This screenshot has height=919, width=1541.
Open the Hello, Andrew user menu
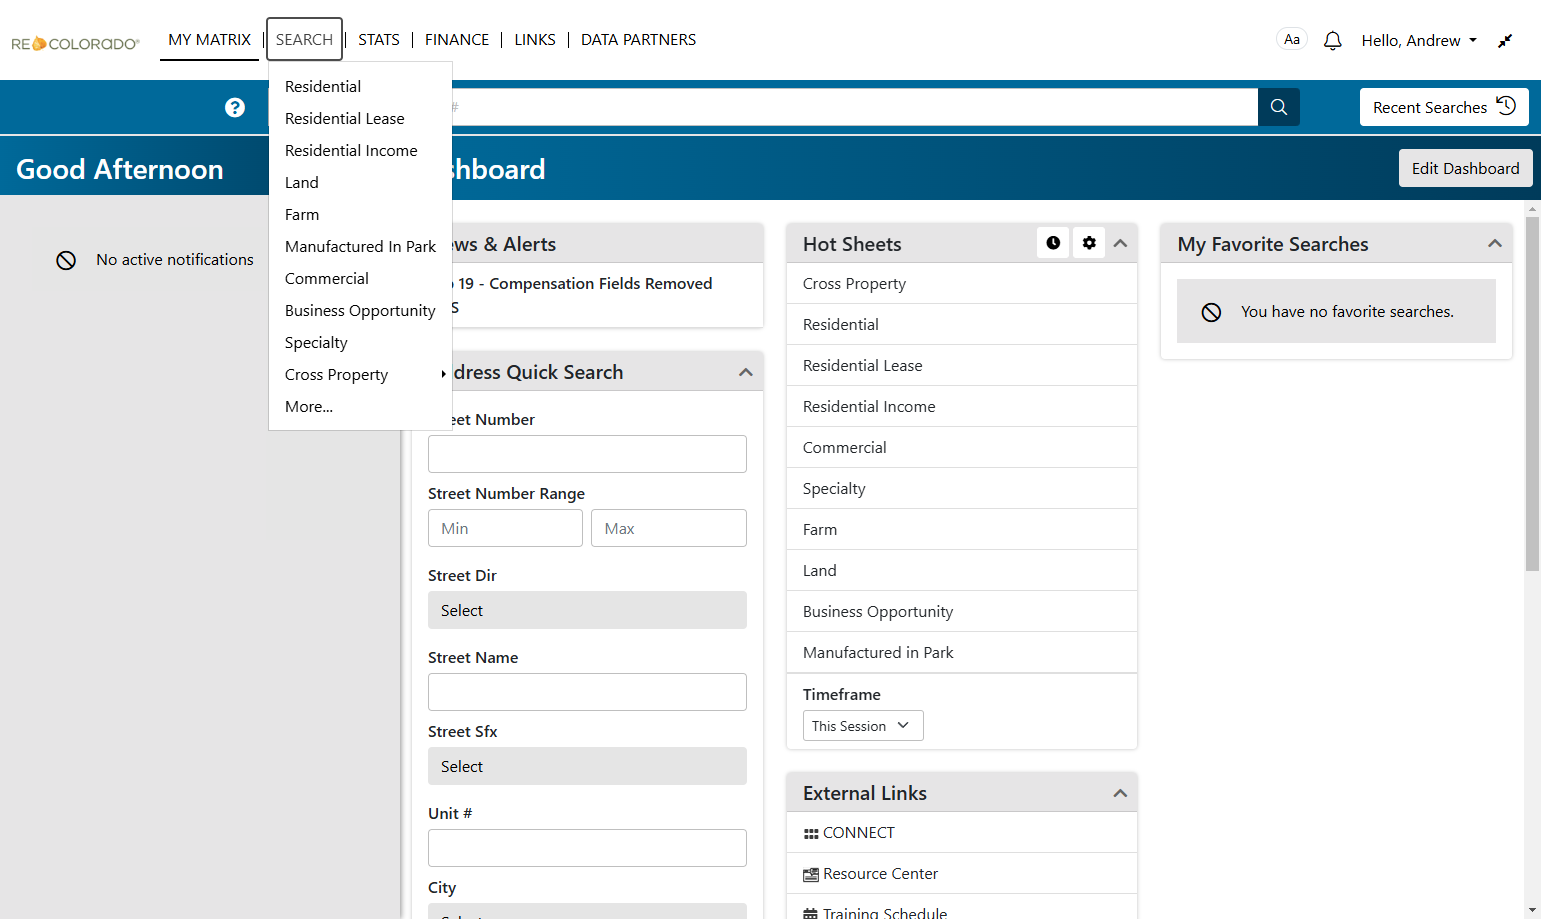[1419, 40]
